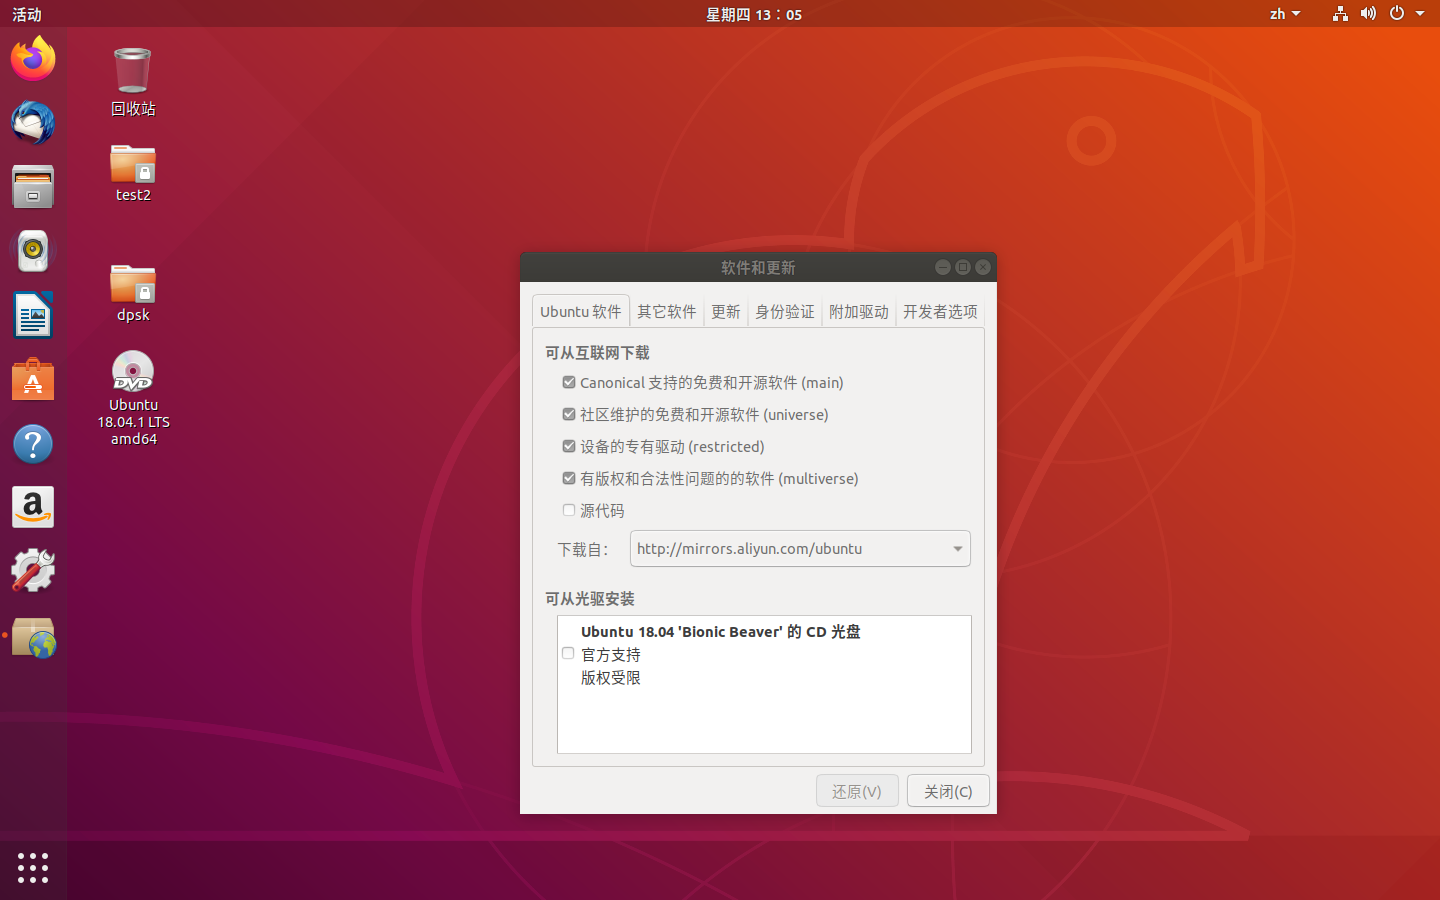Image resolution: width=1440 pixels, height=900 pixels.
Task: Click the 官方支持 text line
Action: pos(611,654)
